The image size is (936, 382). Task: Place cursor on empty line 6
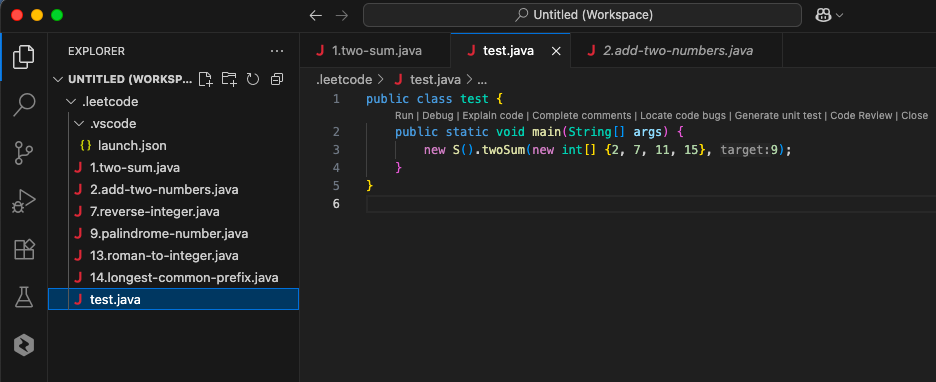point(651,204)
